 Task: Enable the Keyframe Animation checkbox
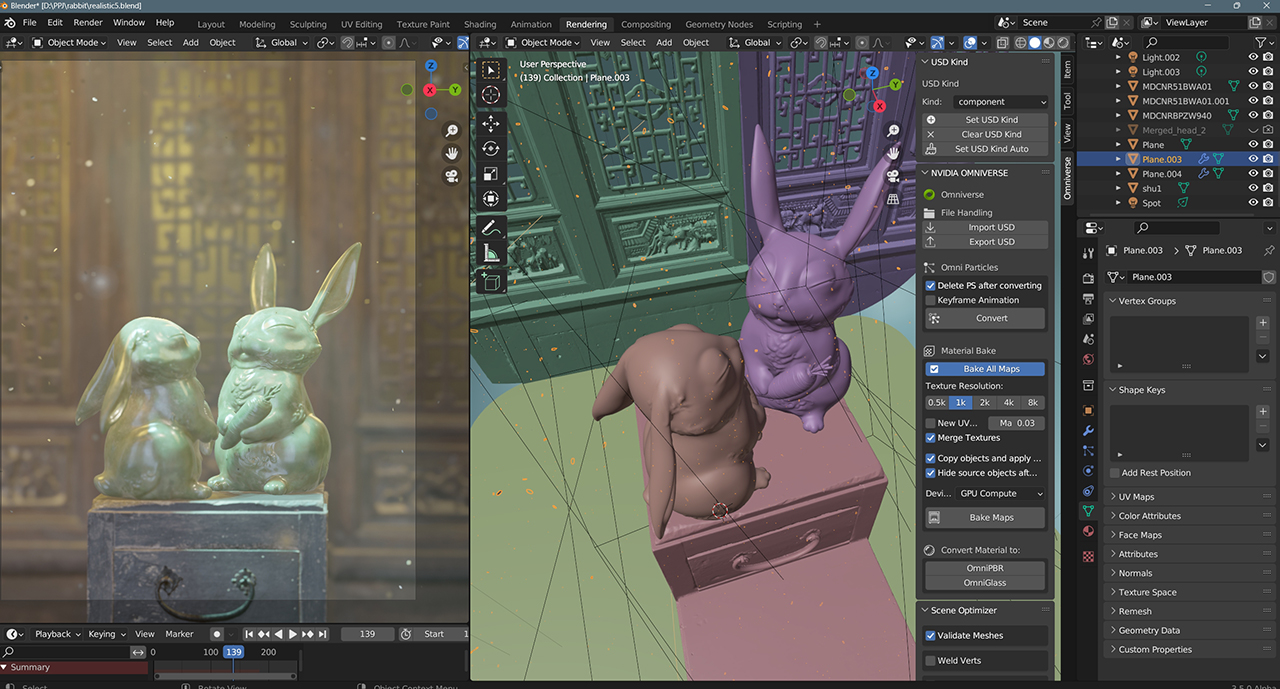[931, 300]
